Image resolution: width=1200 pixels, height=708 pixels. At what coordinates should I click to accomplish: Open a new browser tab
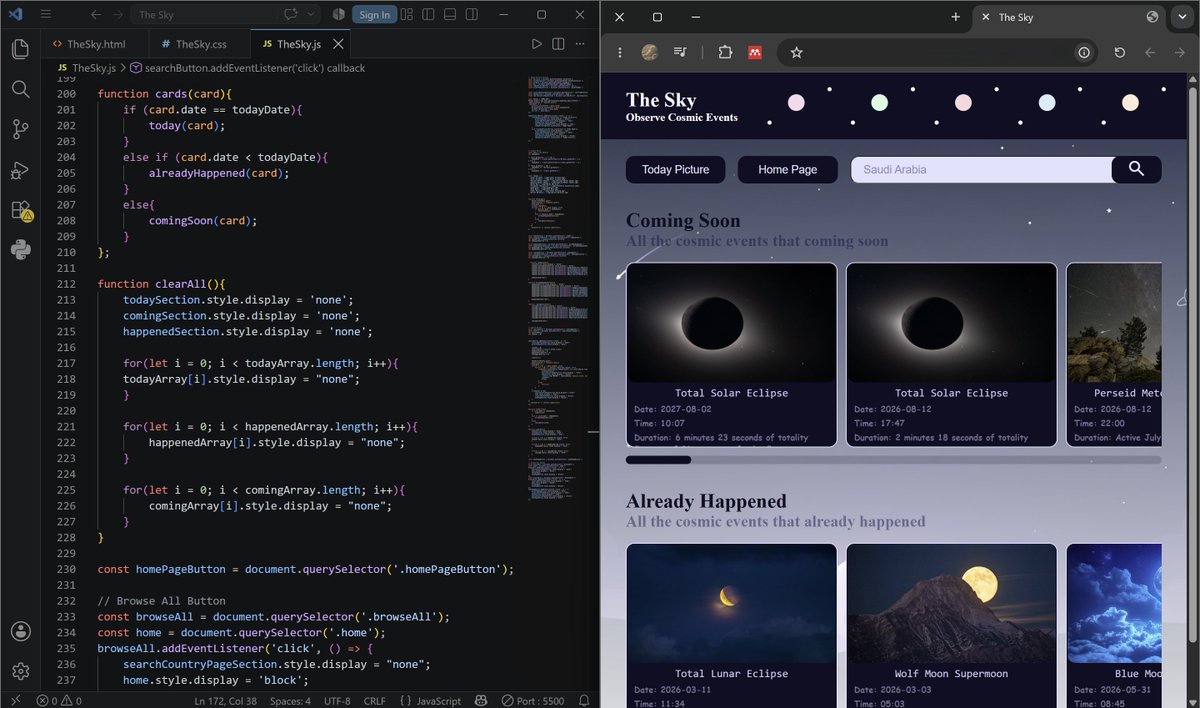(x=955, y=17)
